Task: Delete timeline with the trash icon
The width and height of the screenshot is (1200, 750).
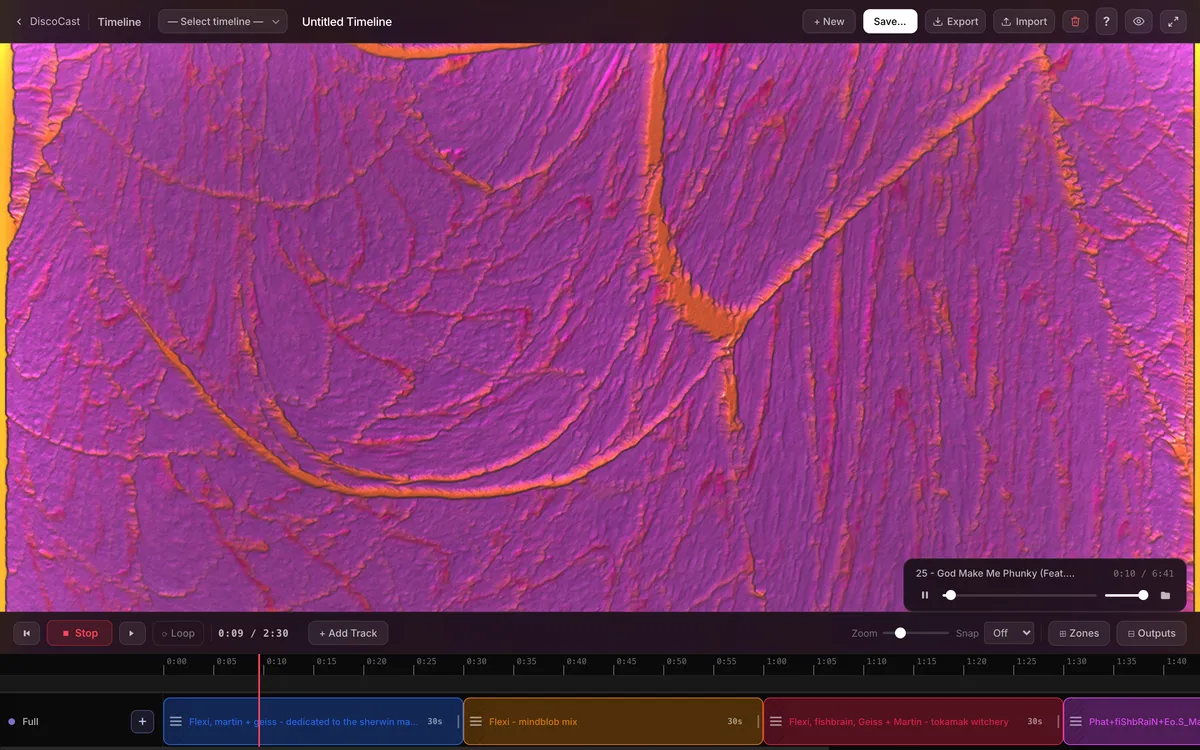Action: (x=1075, y=21)
